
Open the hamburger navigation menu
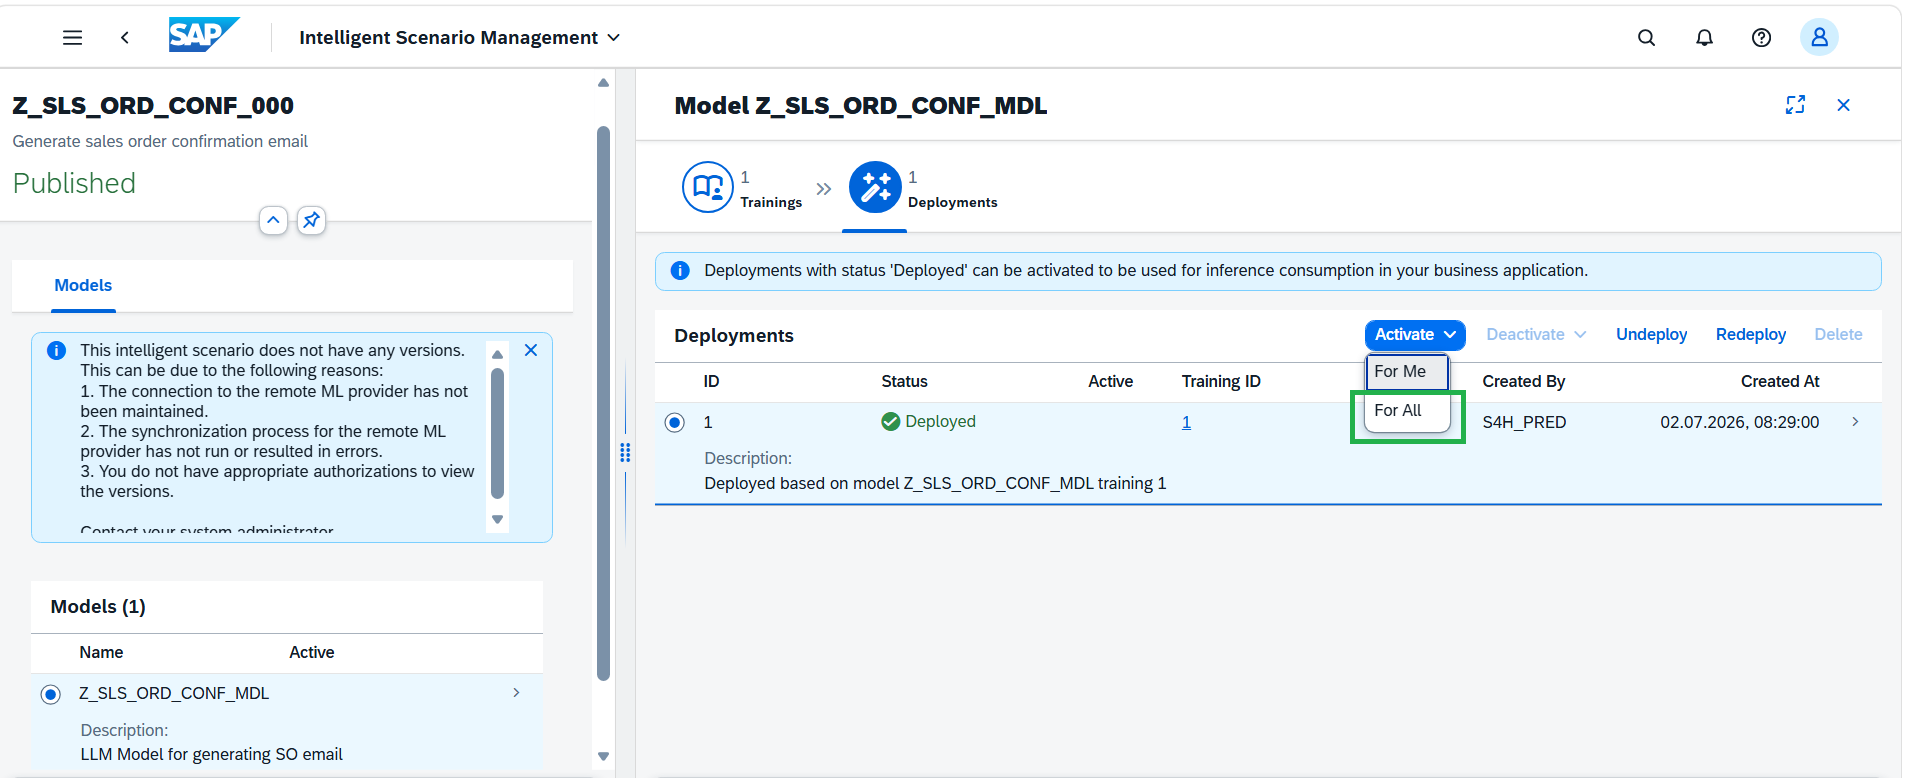(72, 38)
